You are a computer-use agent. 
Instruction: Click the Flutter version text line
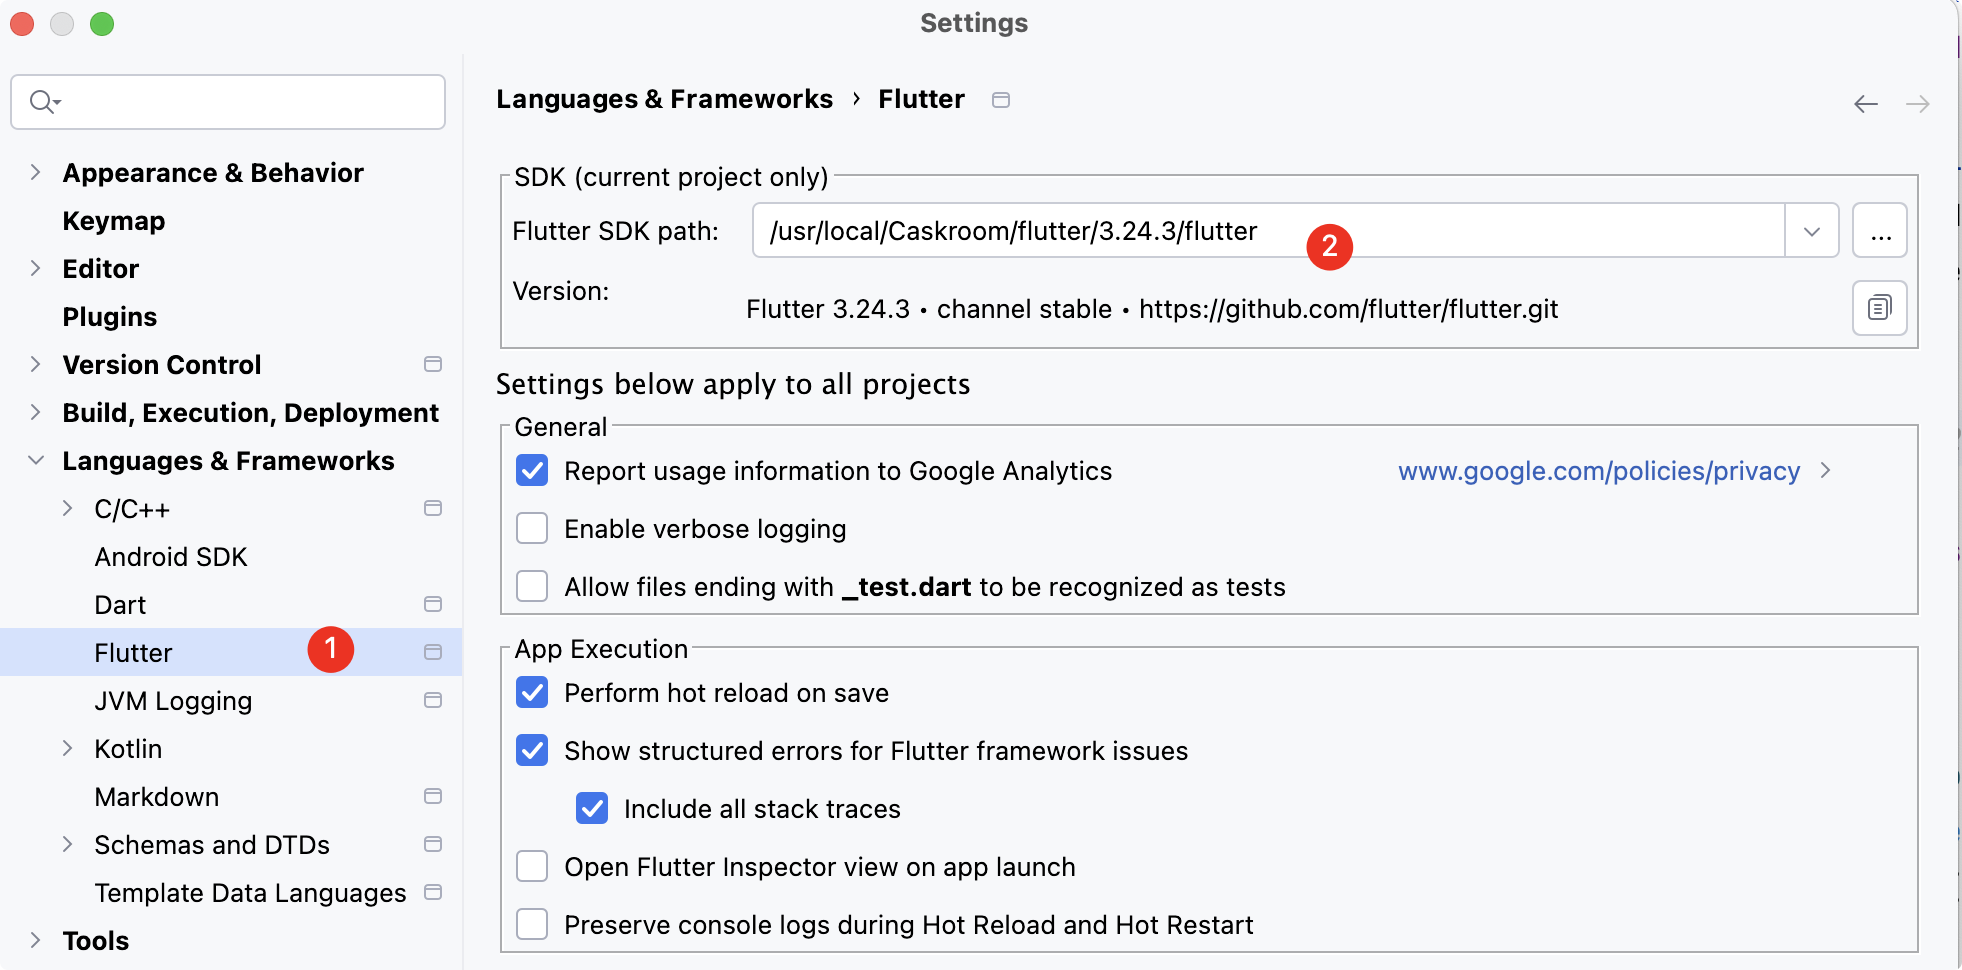pos(1152,309)
